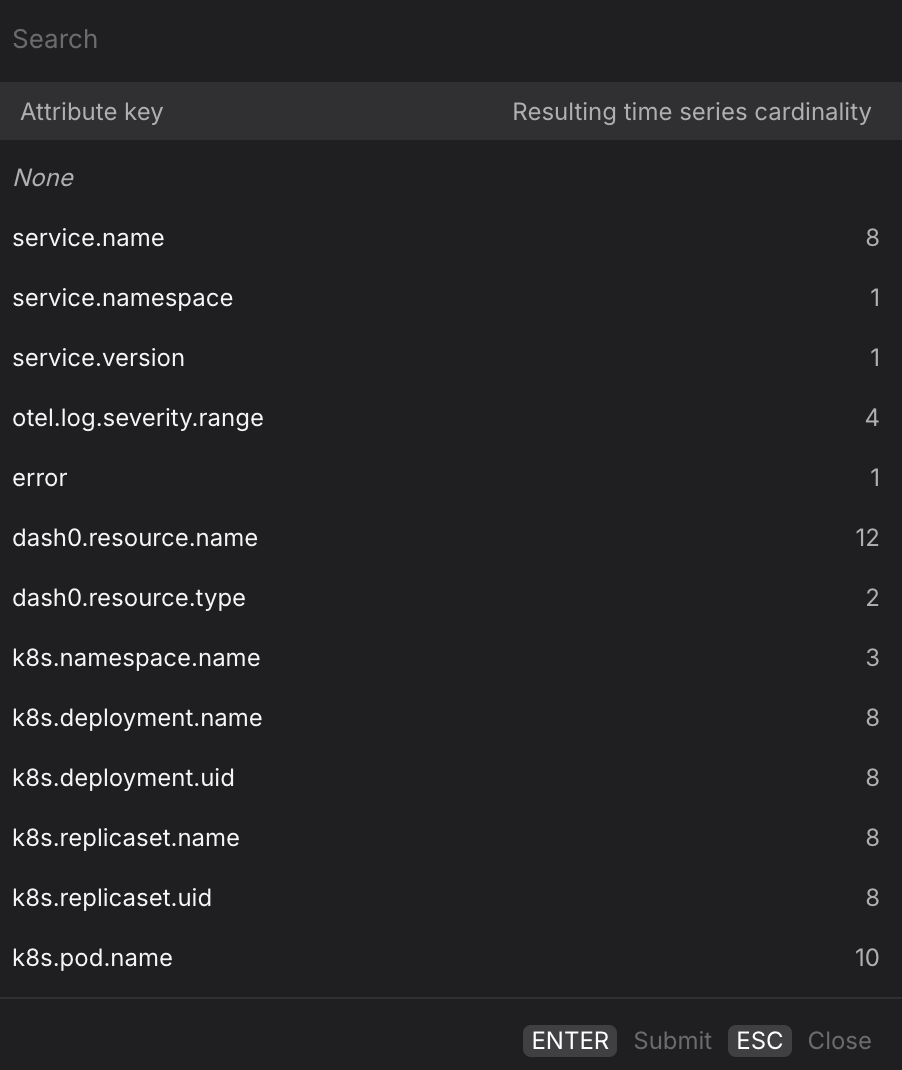The height and width of the screenshot is (1070, 902).
Task: Click the Search input field
Action: coord(450,39)
